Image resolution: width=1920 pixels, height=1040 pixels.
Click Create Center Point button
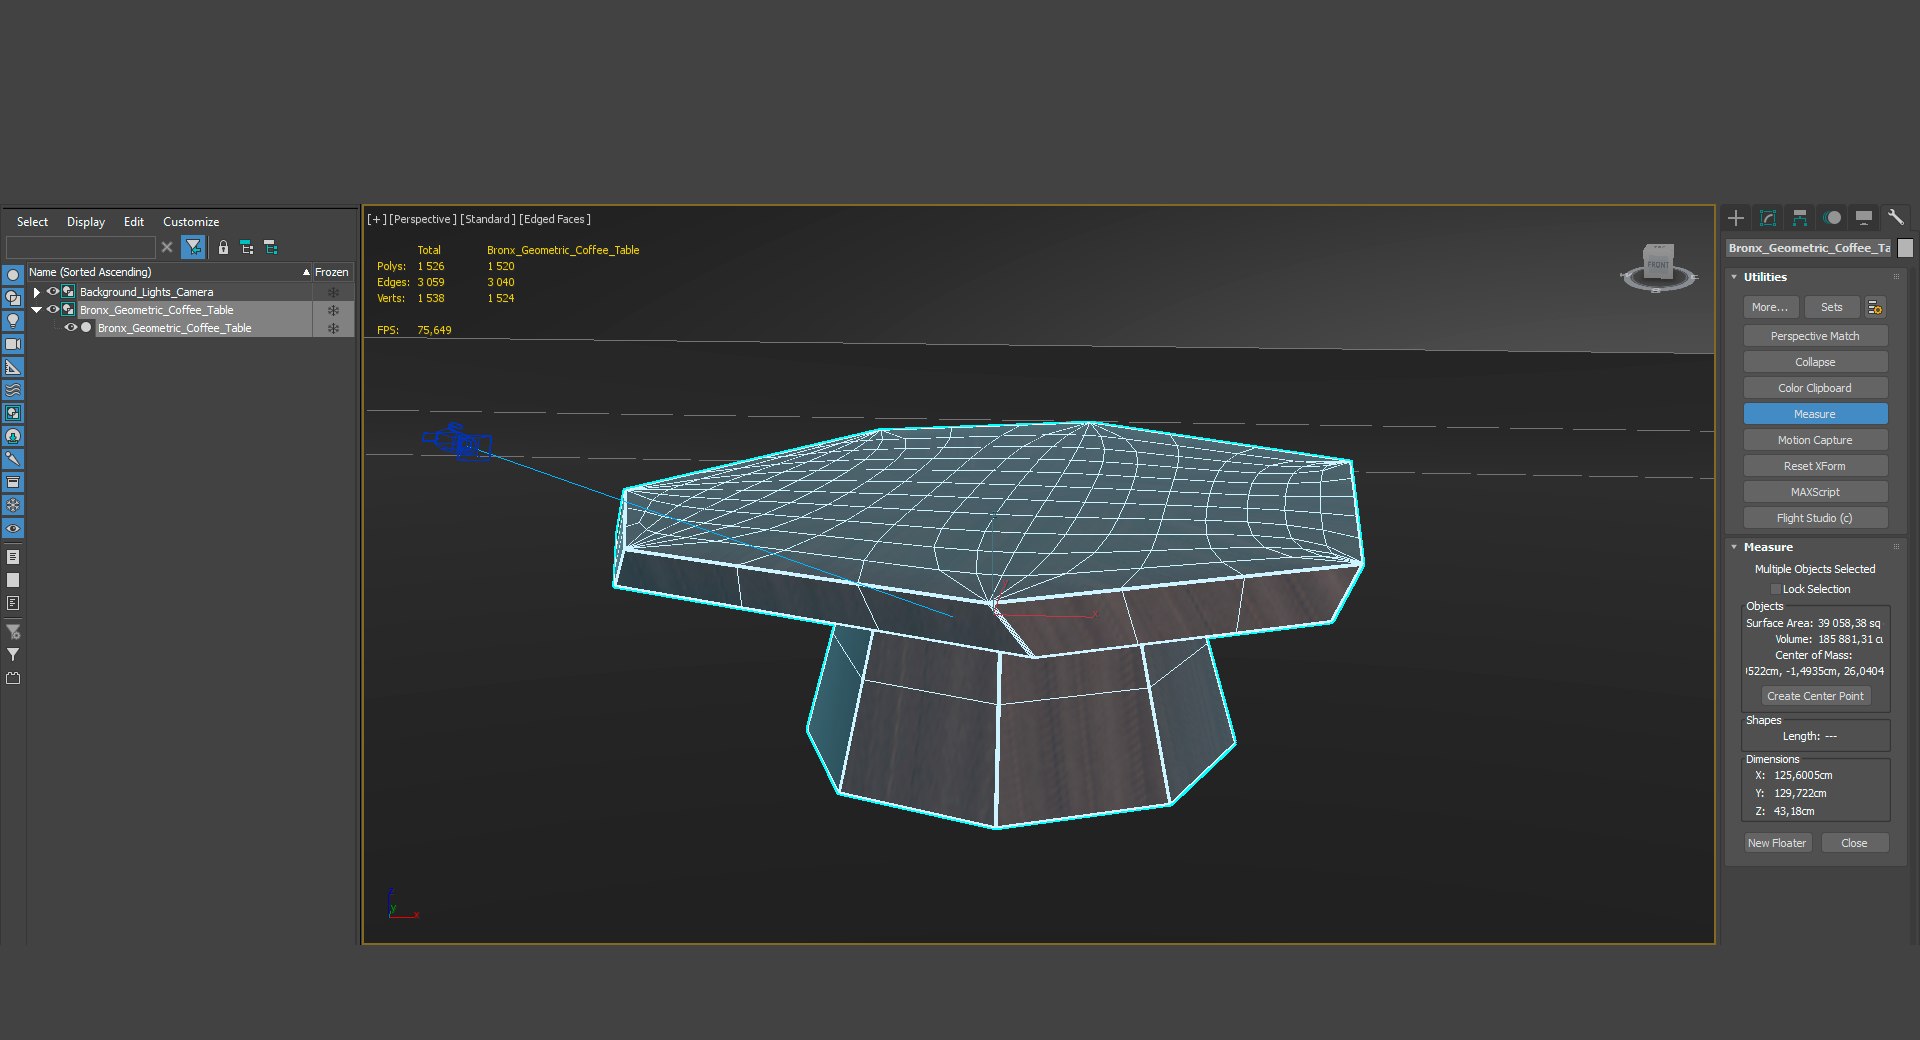1815,696
